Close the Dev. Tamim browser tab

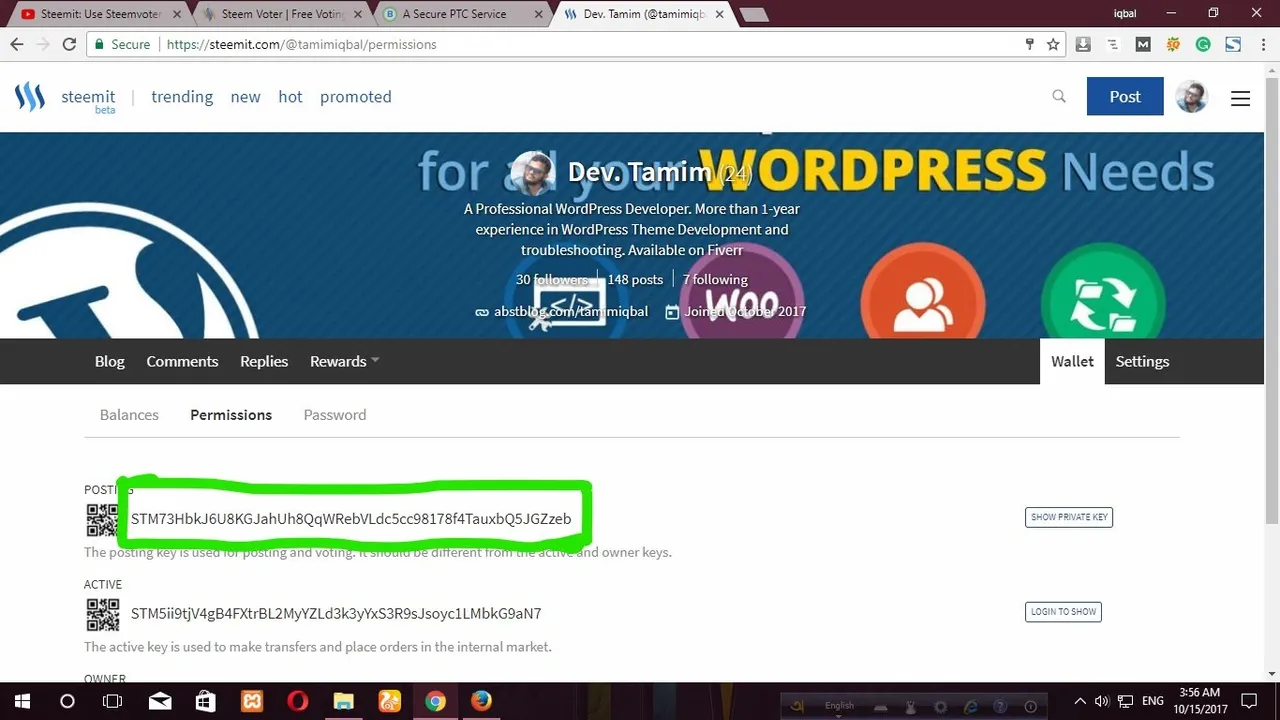click(x=720, y=14)
